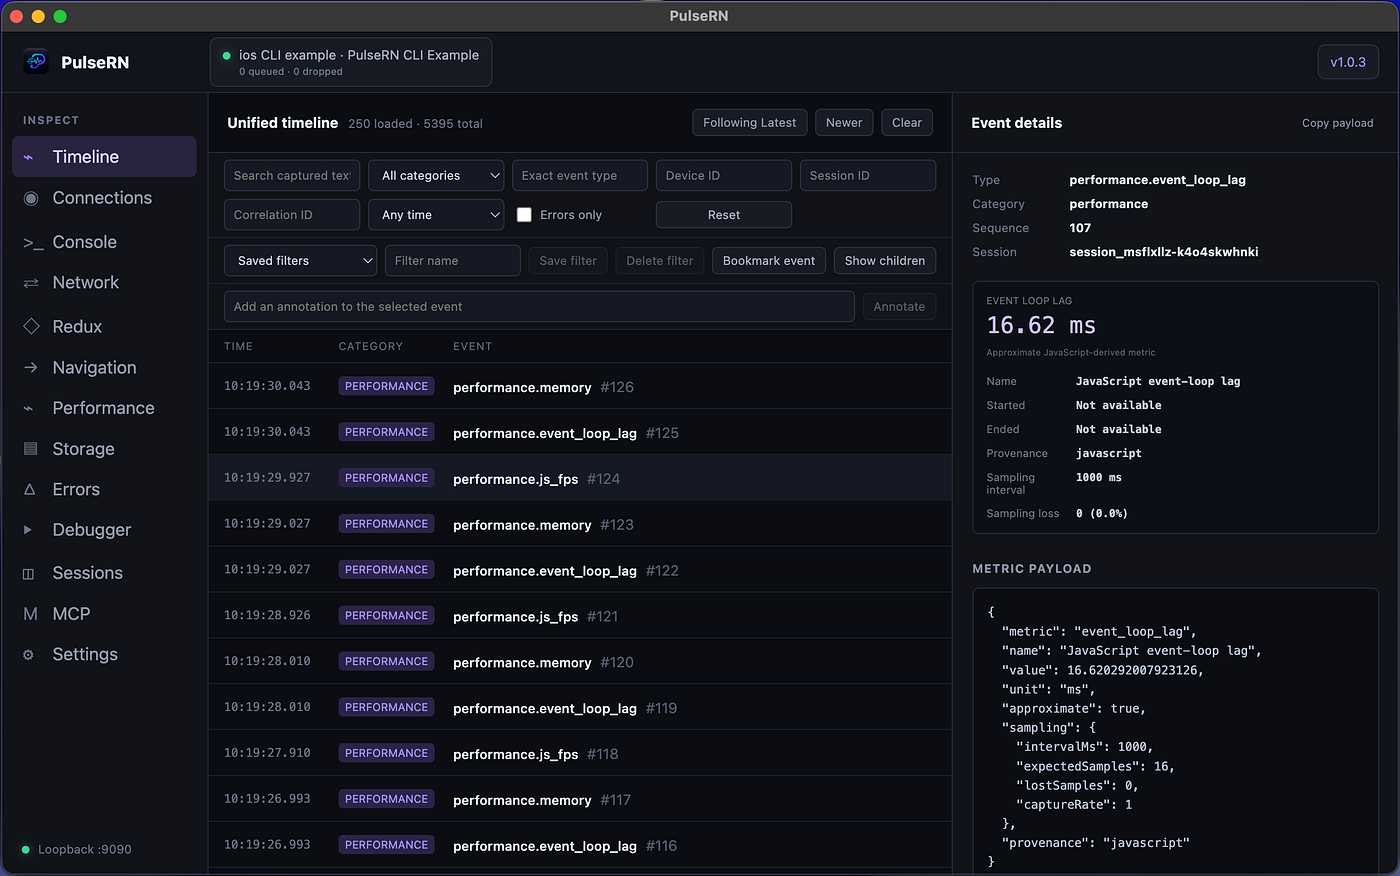Select the performance.js_fps #121 row

580,616
